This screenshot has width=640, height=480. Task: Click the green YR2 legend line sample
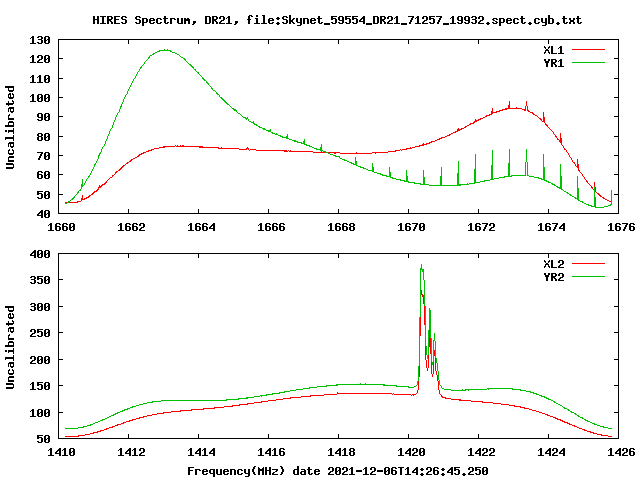pos(588,277)
